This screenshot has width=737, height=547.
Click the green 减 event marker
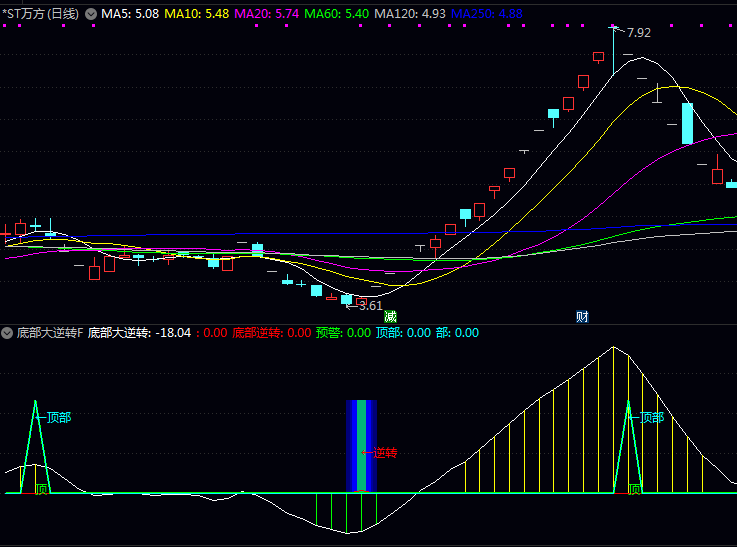coord(390,317)
